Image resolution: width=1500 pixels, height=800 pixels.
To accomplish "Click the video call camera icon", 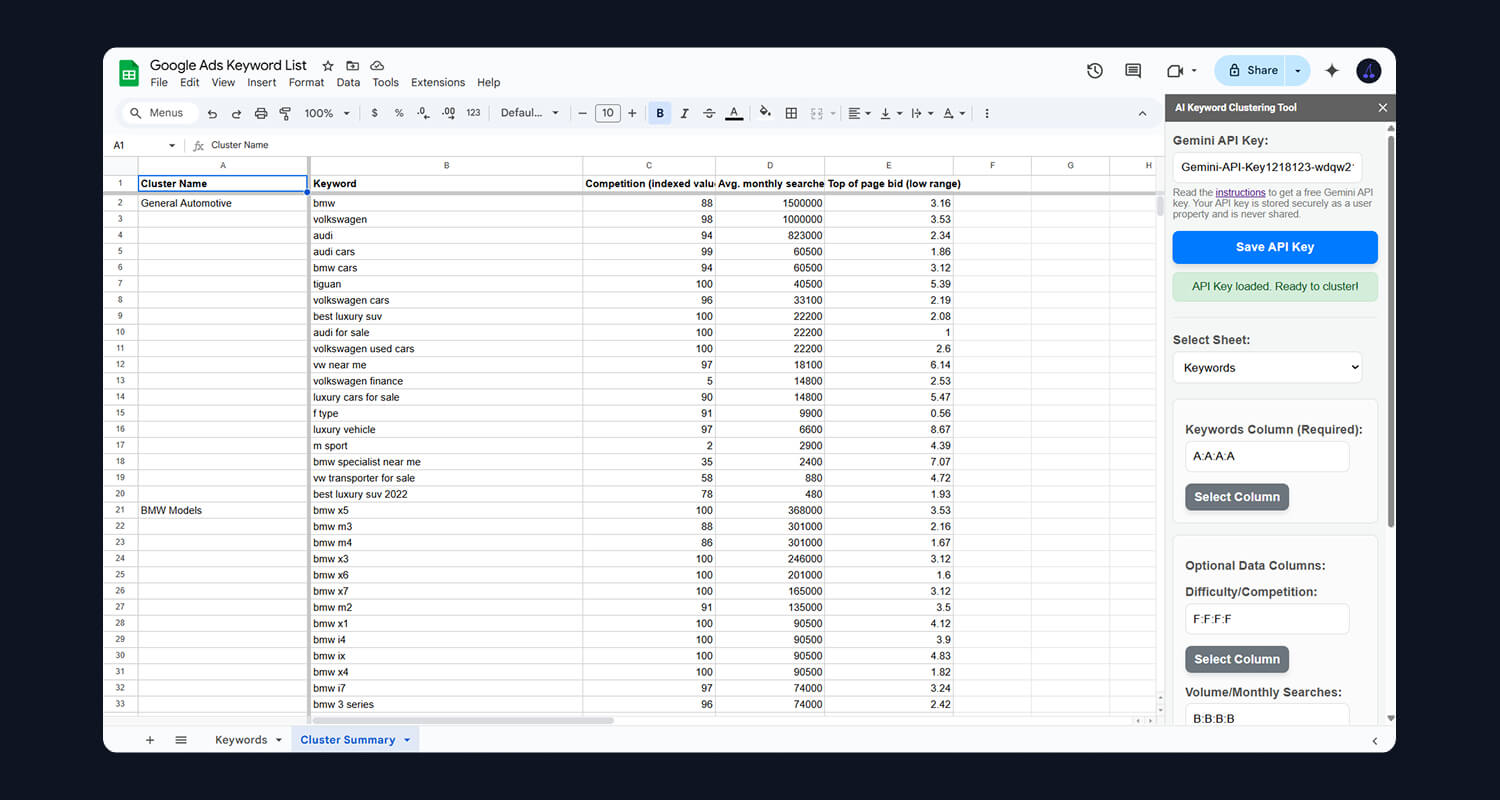I will coord(1175,71).
